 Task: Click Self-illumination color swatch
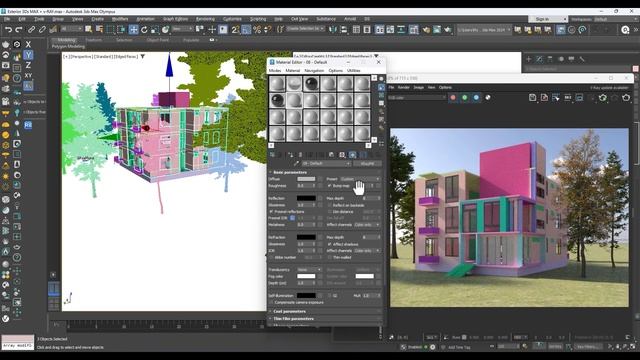click(306, 296)
